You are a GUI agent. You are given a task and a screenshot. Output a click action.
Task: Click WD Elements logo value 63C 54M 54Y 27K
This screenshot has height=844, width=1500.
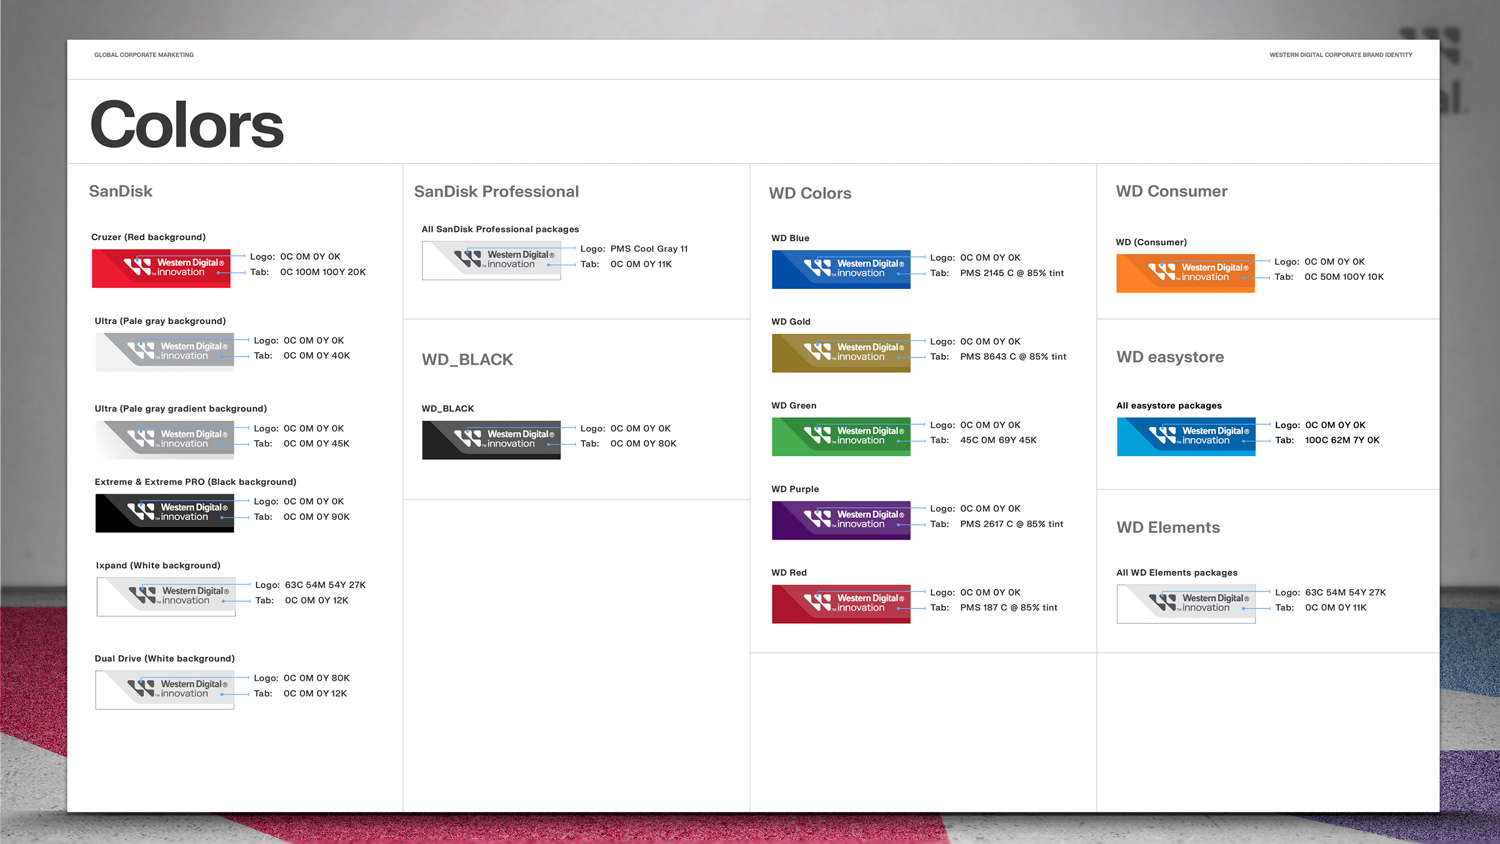click(1345, 593)
